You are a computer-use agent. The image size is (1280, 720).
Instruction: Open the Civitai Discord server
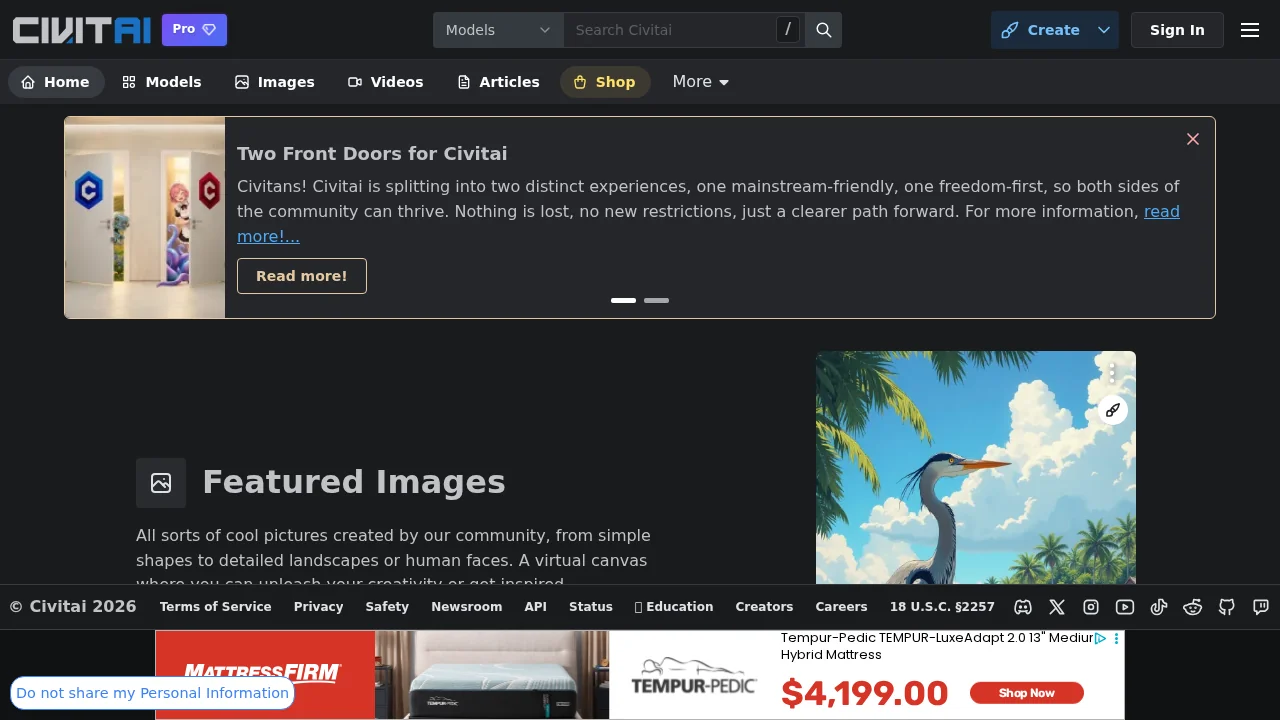[x=1022, y=607]
